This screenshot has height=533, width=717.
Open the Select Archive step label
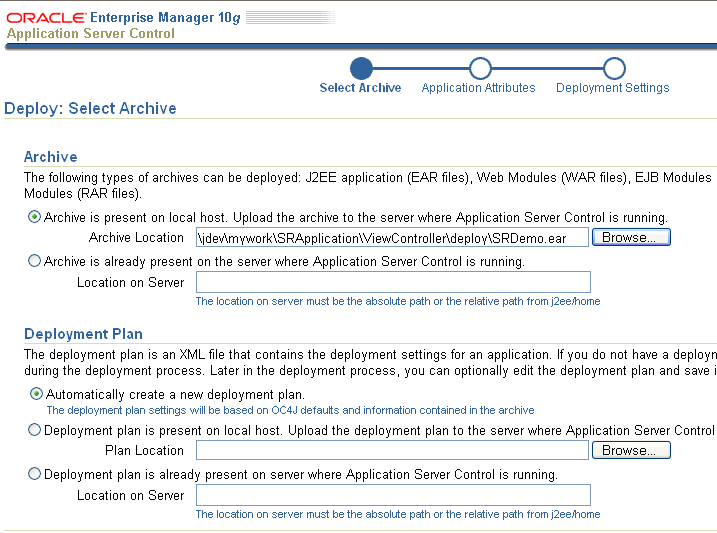360,88
